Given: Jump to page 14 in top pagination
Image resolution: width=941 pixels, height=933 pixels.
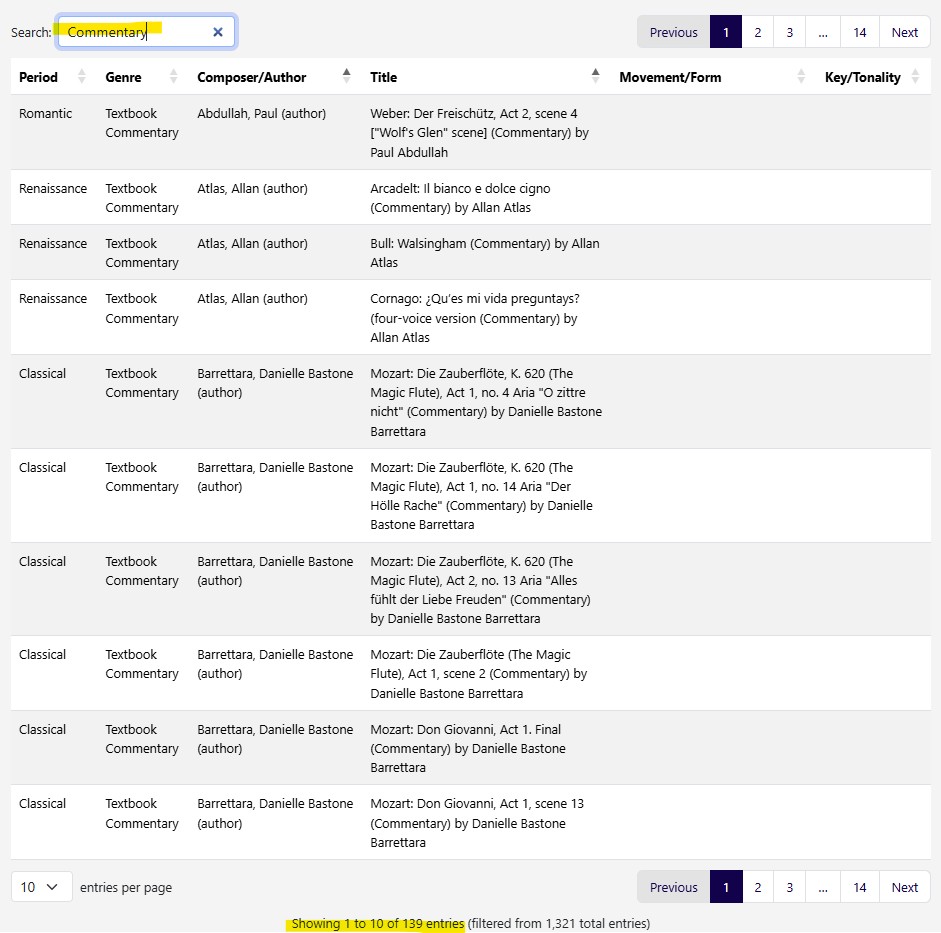Looking at the screenshot, I should [x=859, y=32].
